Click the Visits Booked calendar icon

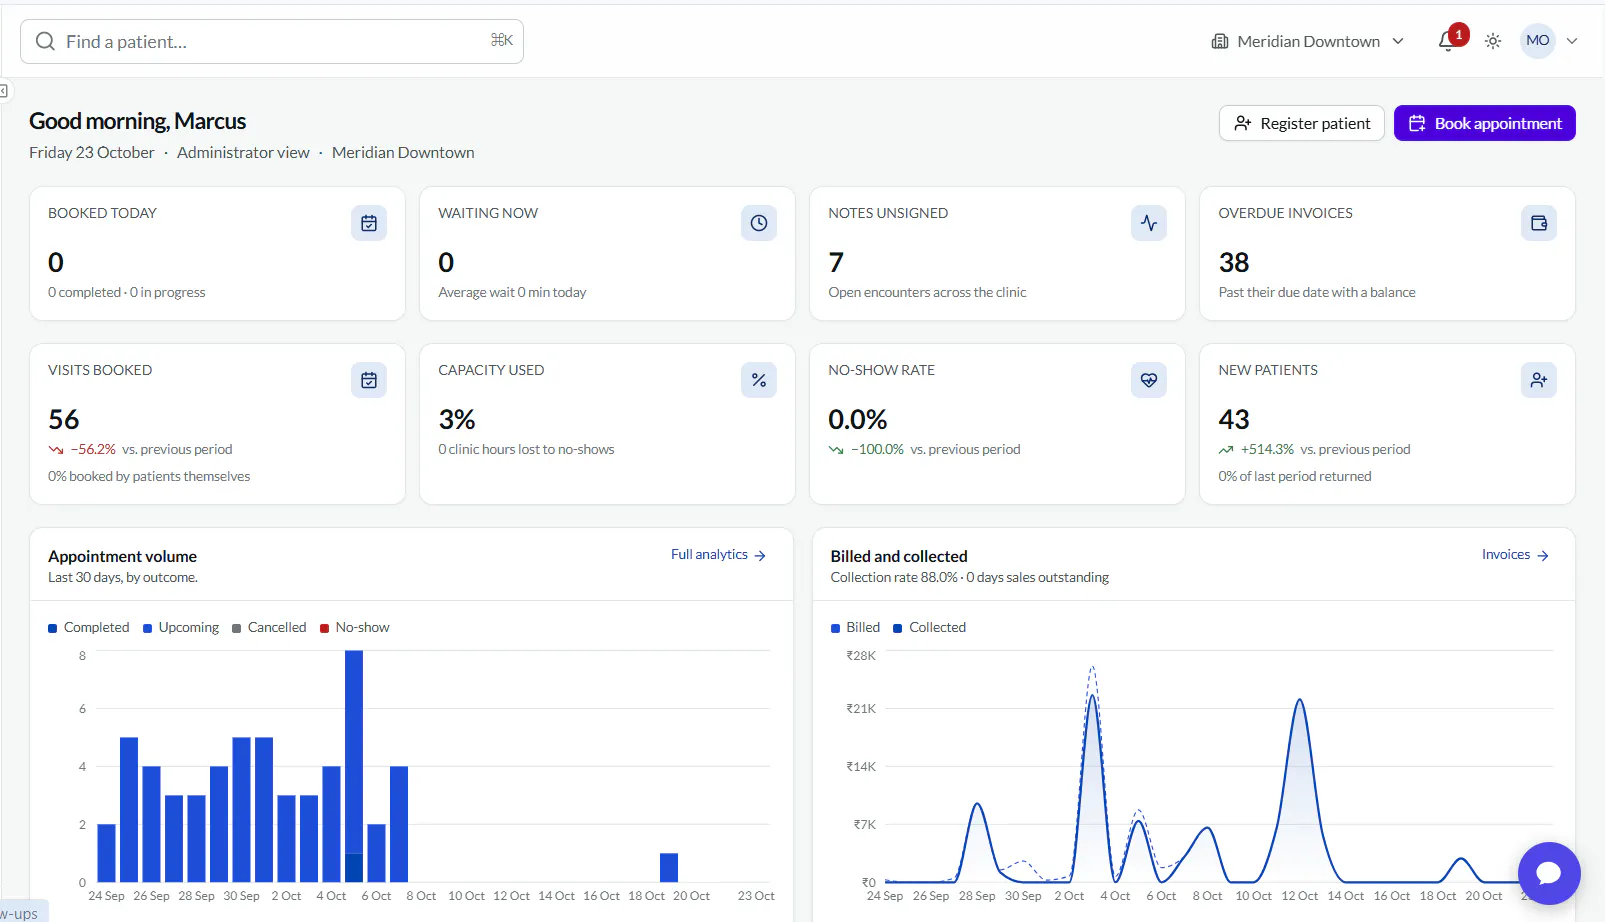369,380
